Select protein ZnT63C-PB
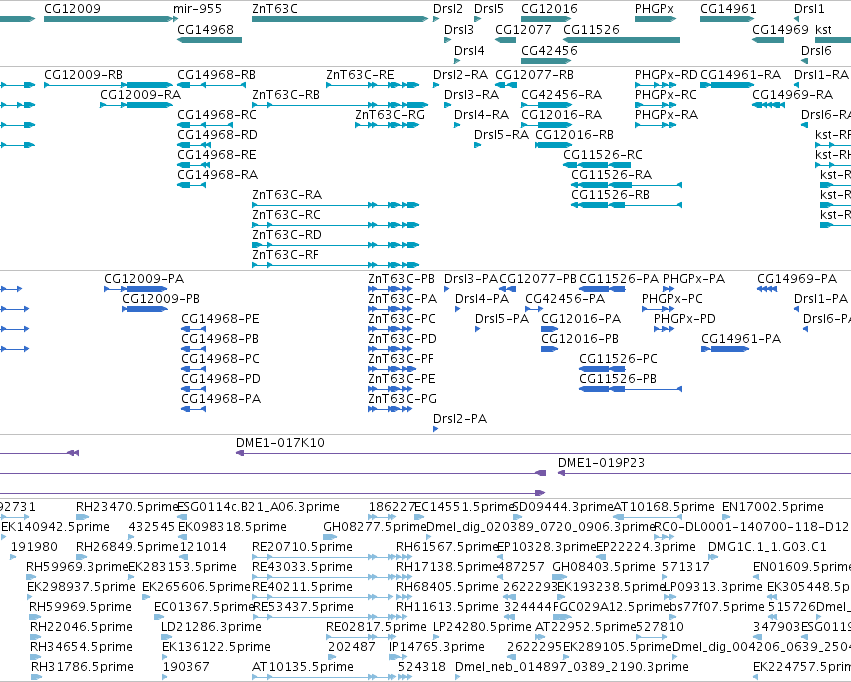Viewport: 851px width, 682px height. pos(390,289)
